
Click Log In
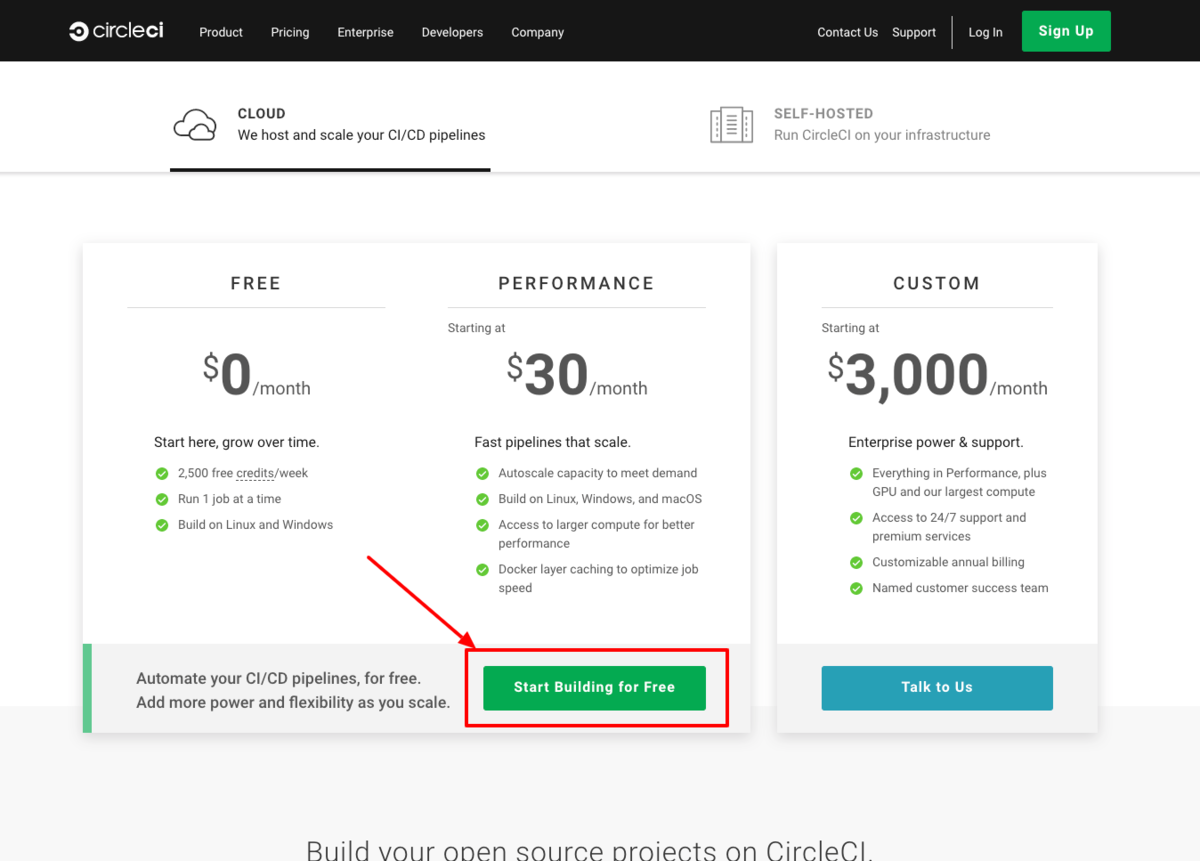click(985, 32)
